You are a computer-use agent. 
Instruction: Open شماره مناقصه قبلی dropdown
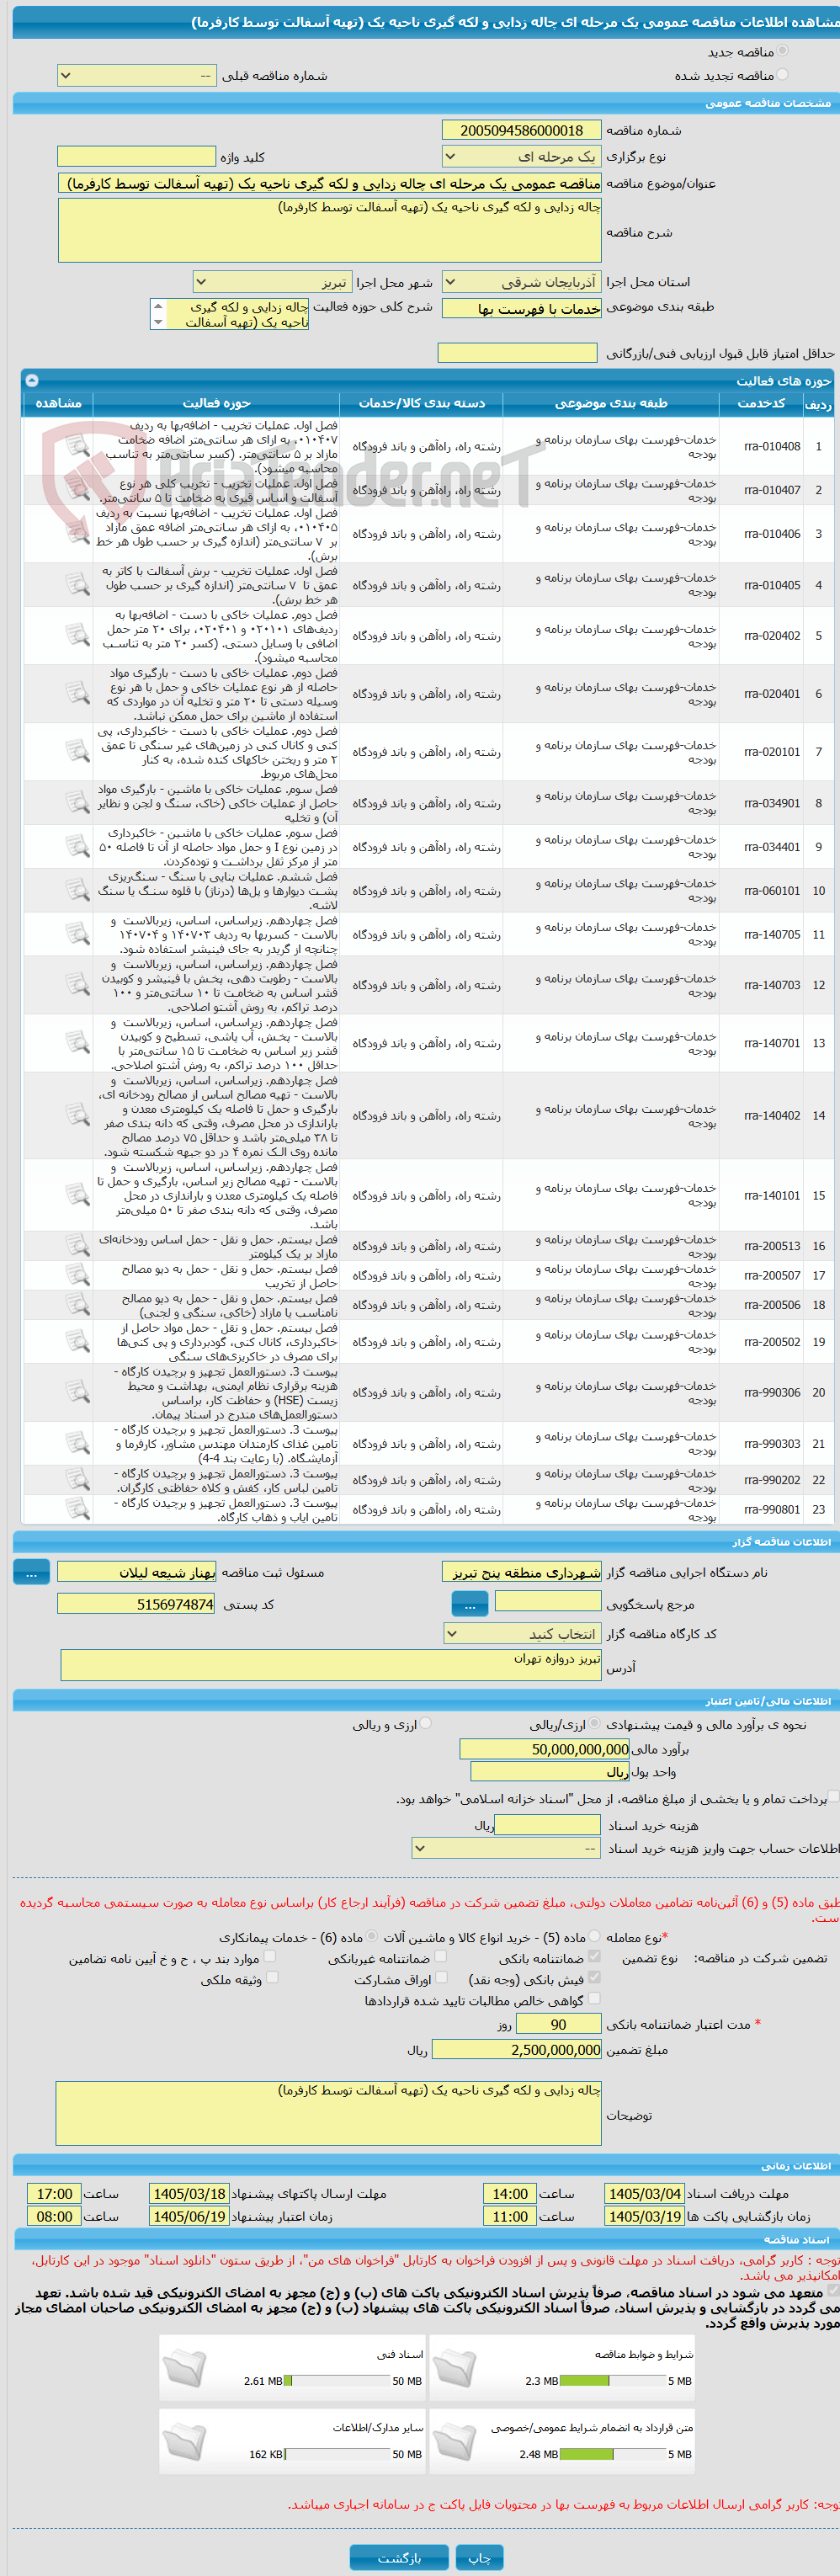coord(137,75)
